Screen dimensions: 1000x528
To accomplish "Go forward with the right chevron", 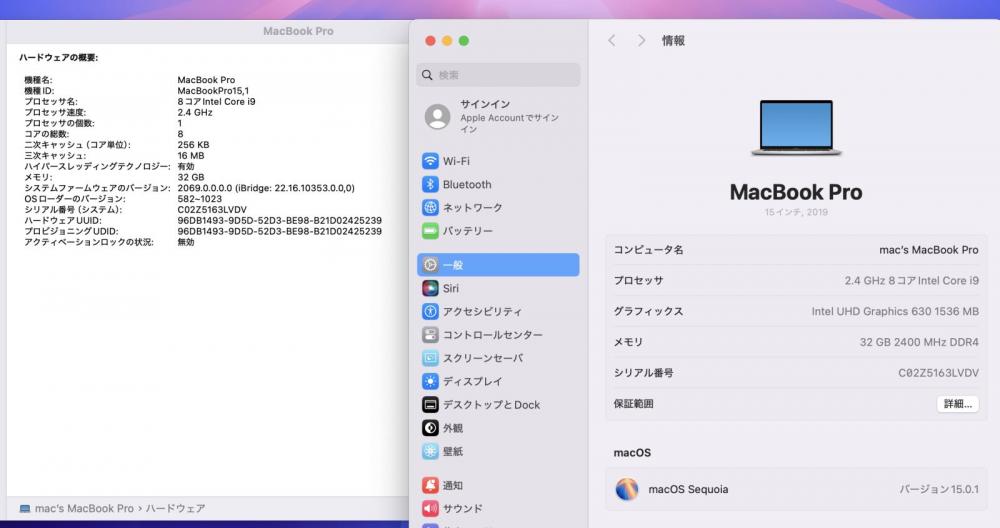I will 642,41.
